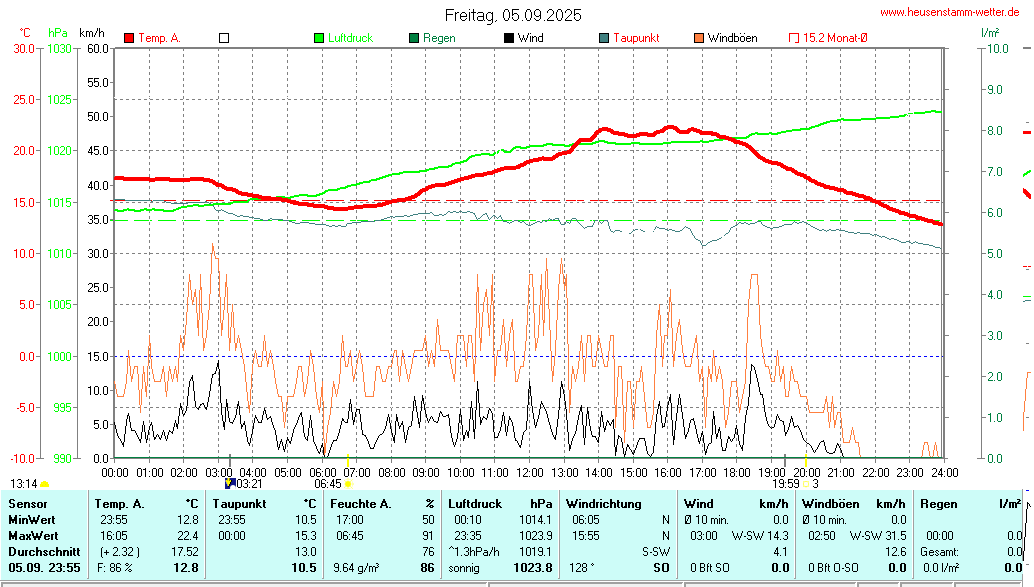Click the dark green Regen legend square

click(414, 38)
